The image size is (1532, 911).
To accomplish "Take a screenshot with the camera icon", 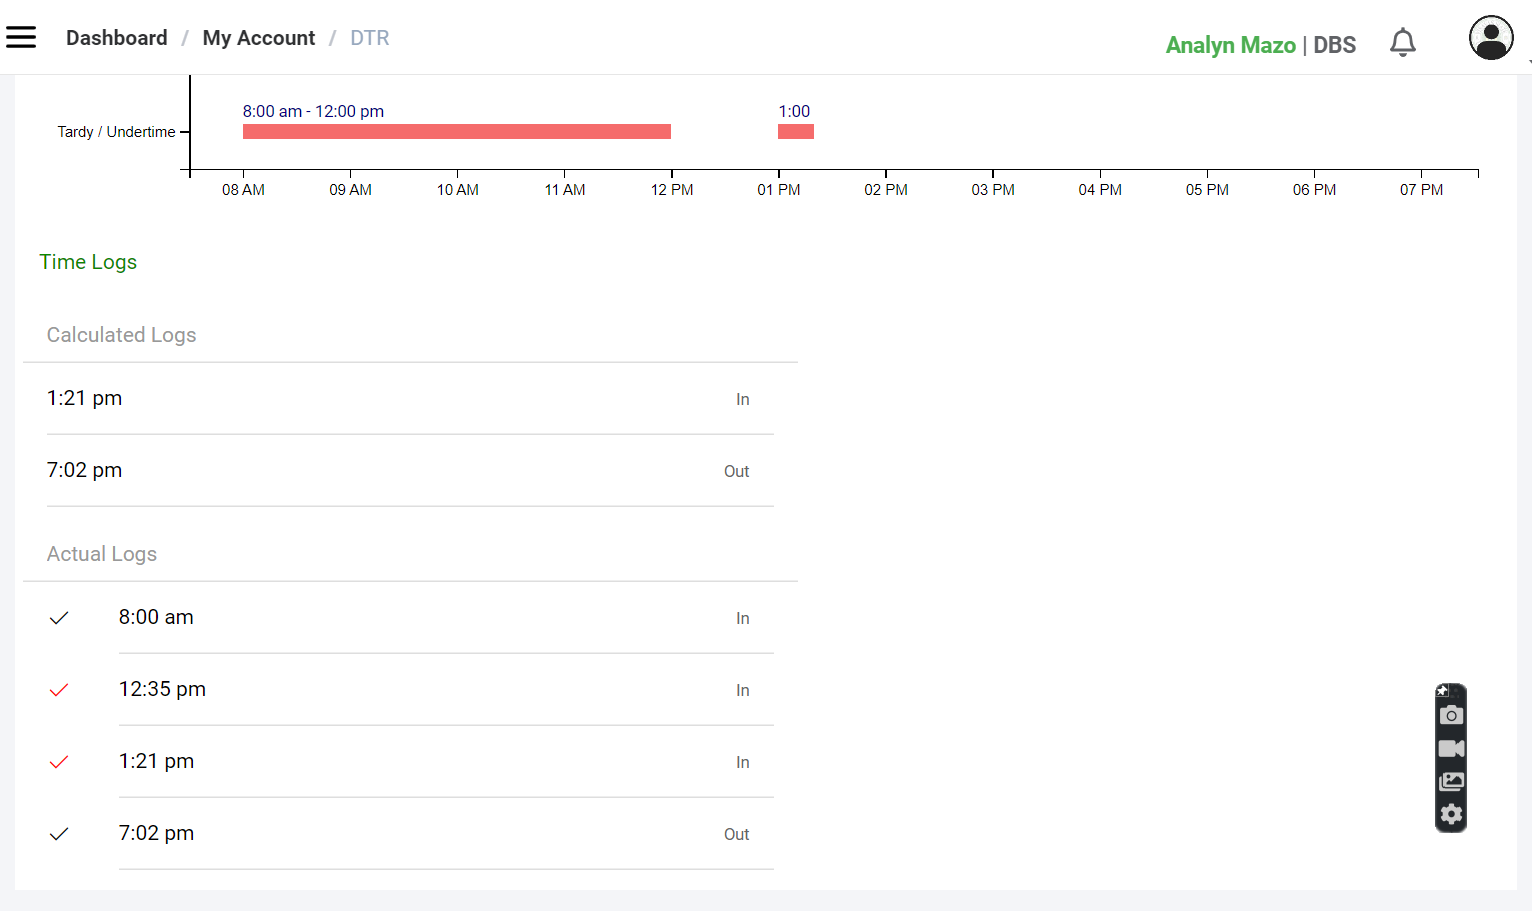I will 1451,715.
